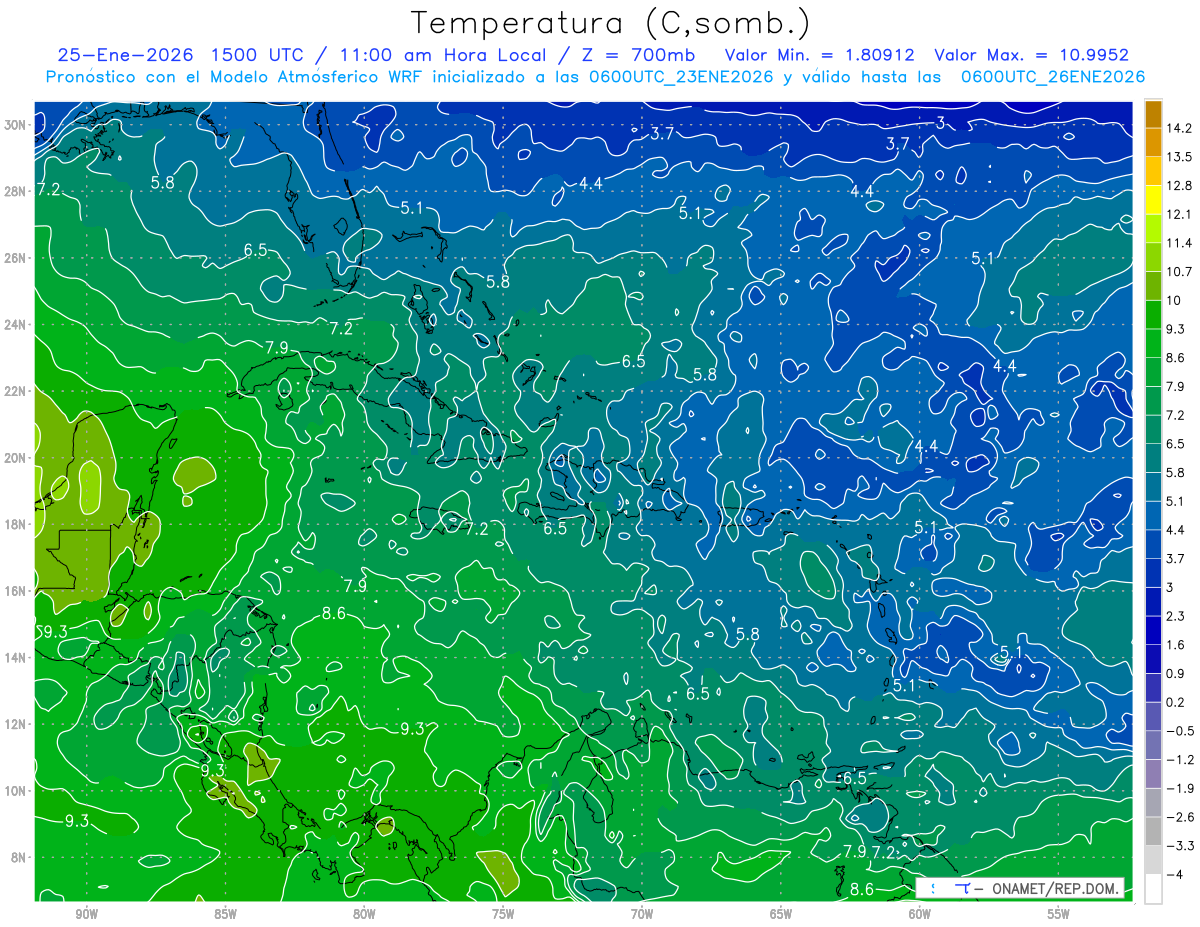Click the '12N' latitude axis label

[17, 724]
